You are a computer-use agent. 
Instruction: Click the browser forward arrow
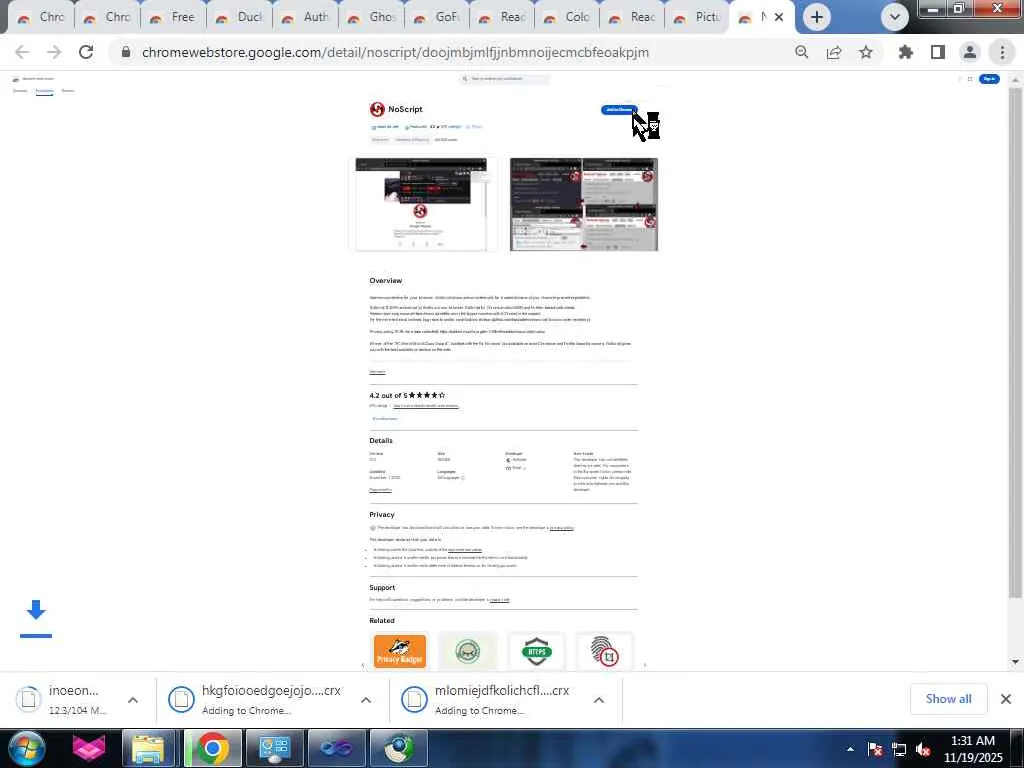pos(54,52)
